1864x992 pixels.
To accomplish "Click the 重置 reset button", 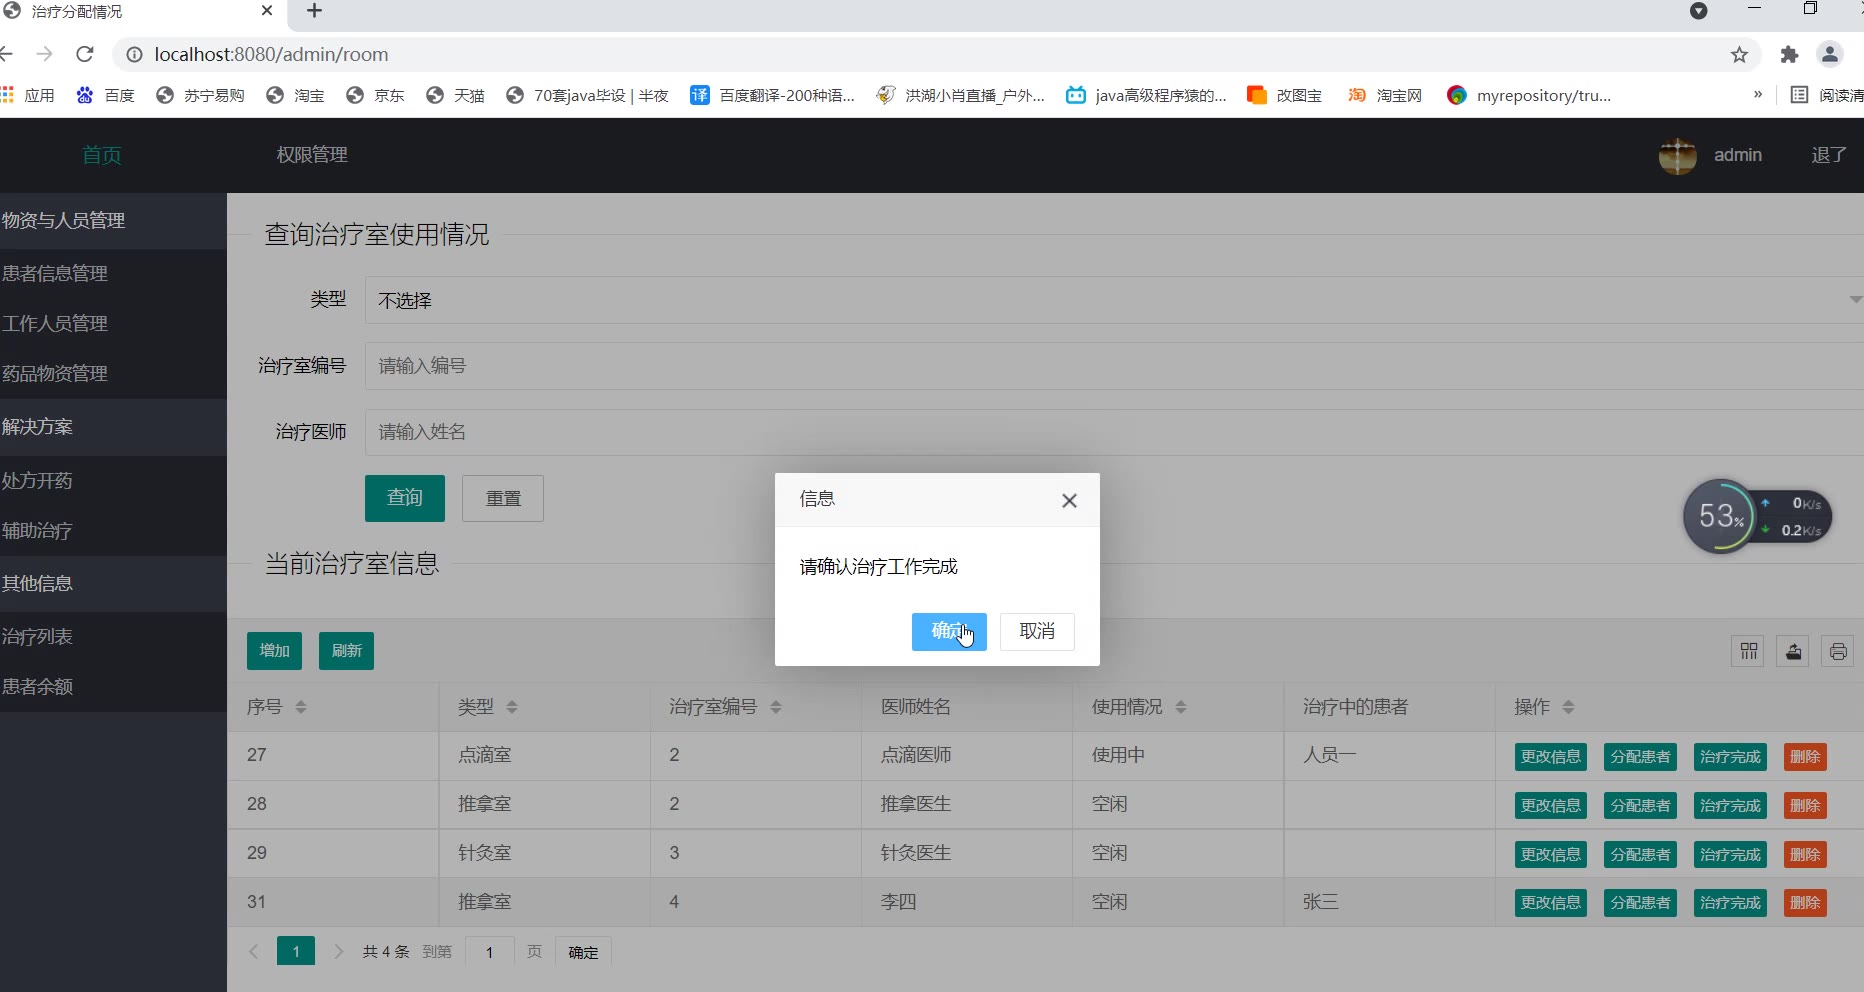I will pyautogui.click(x=503, y=498).
